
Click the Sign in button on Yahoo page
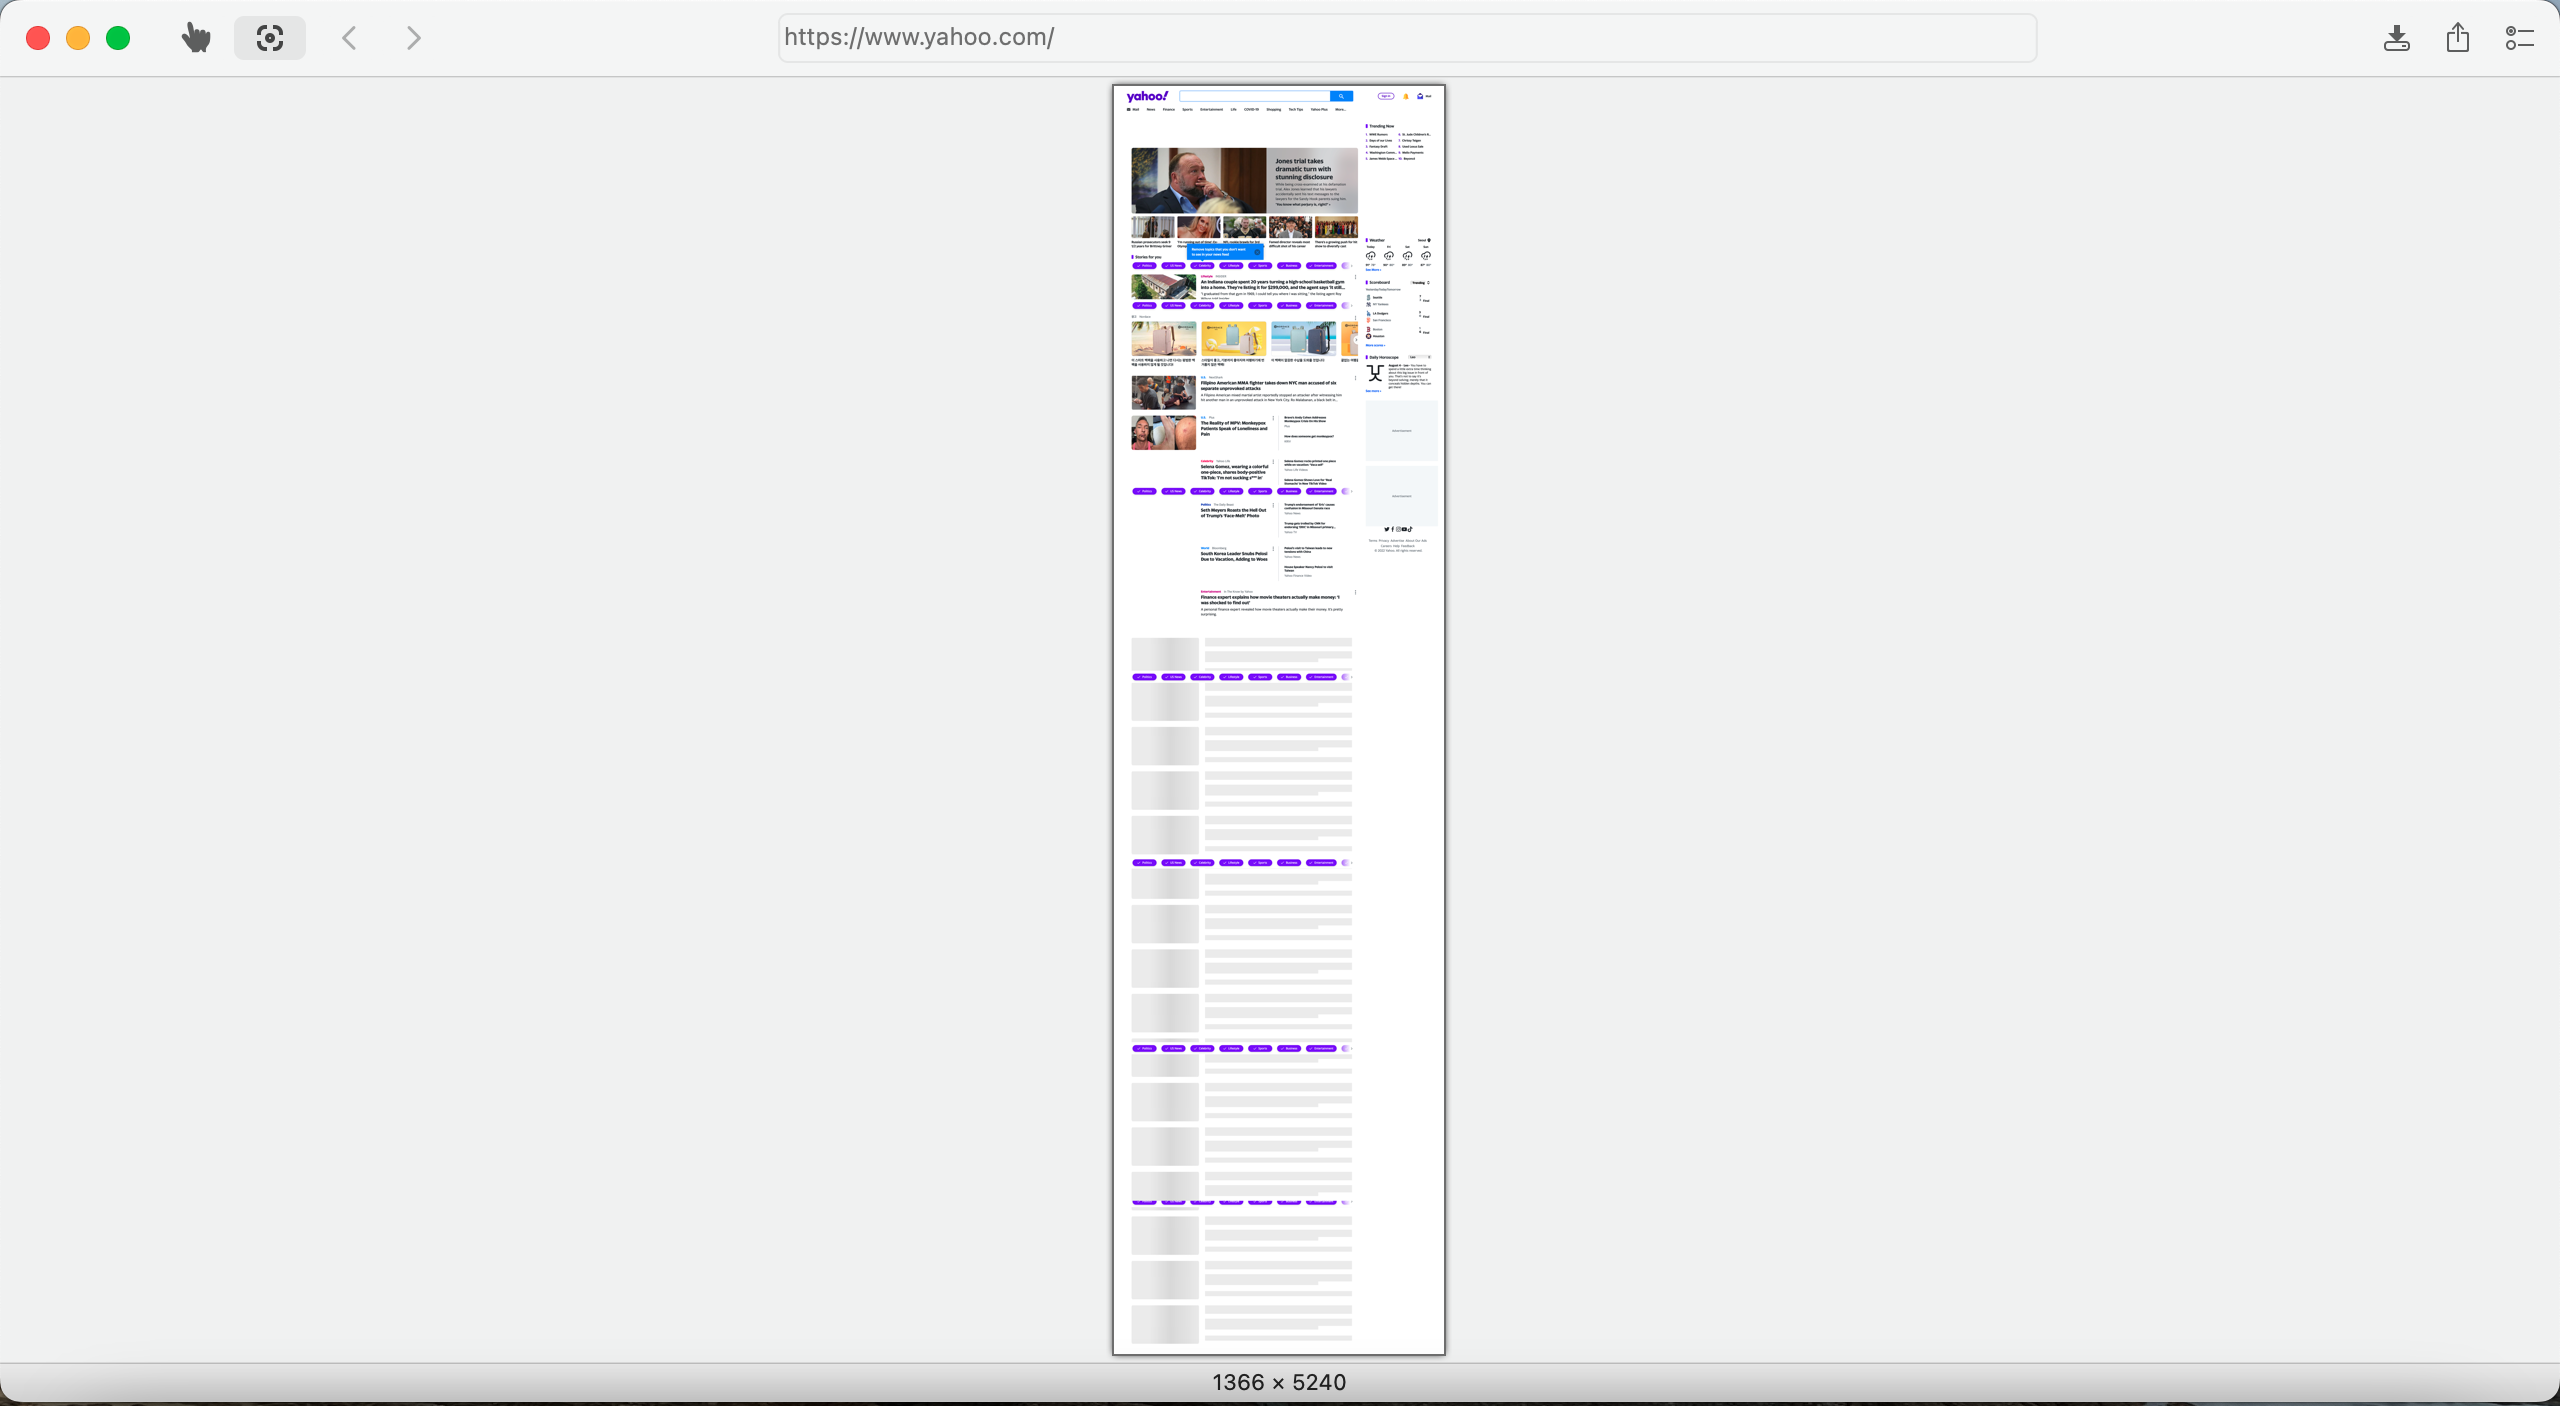1385,96
